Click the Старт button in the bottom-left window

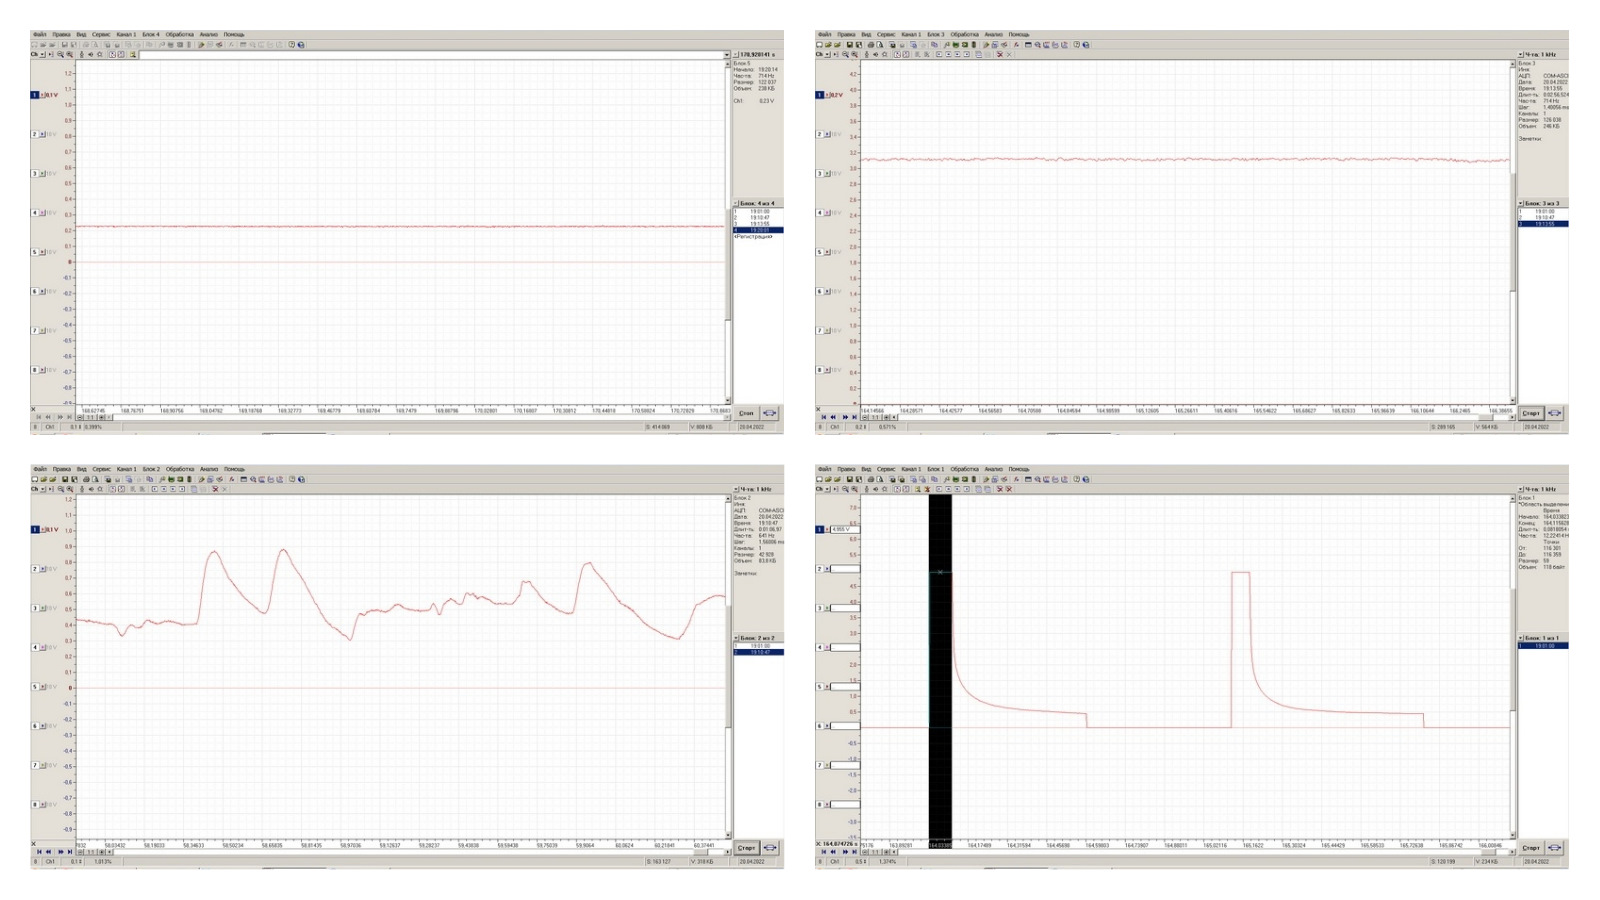point(746,848)
